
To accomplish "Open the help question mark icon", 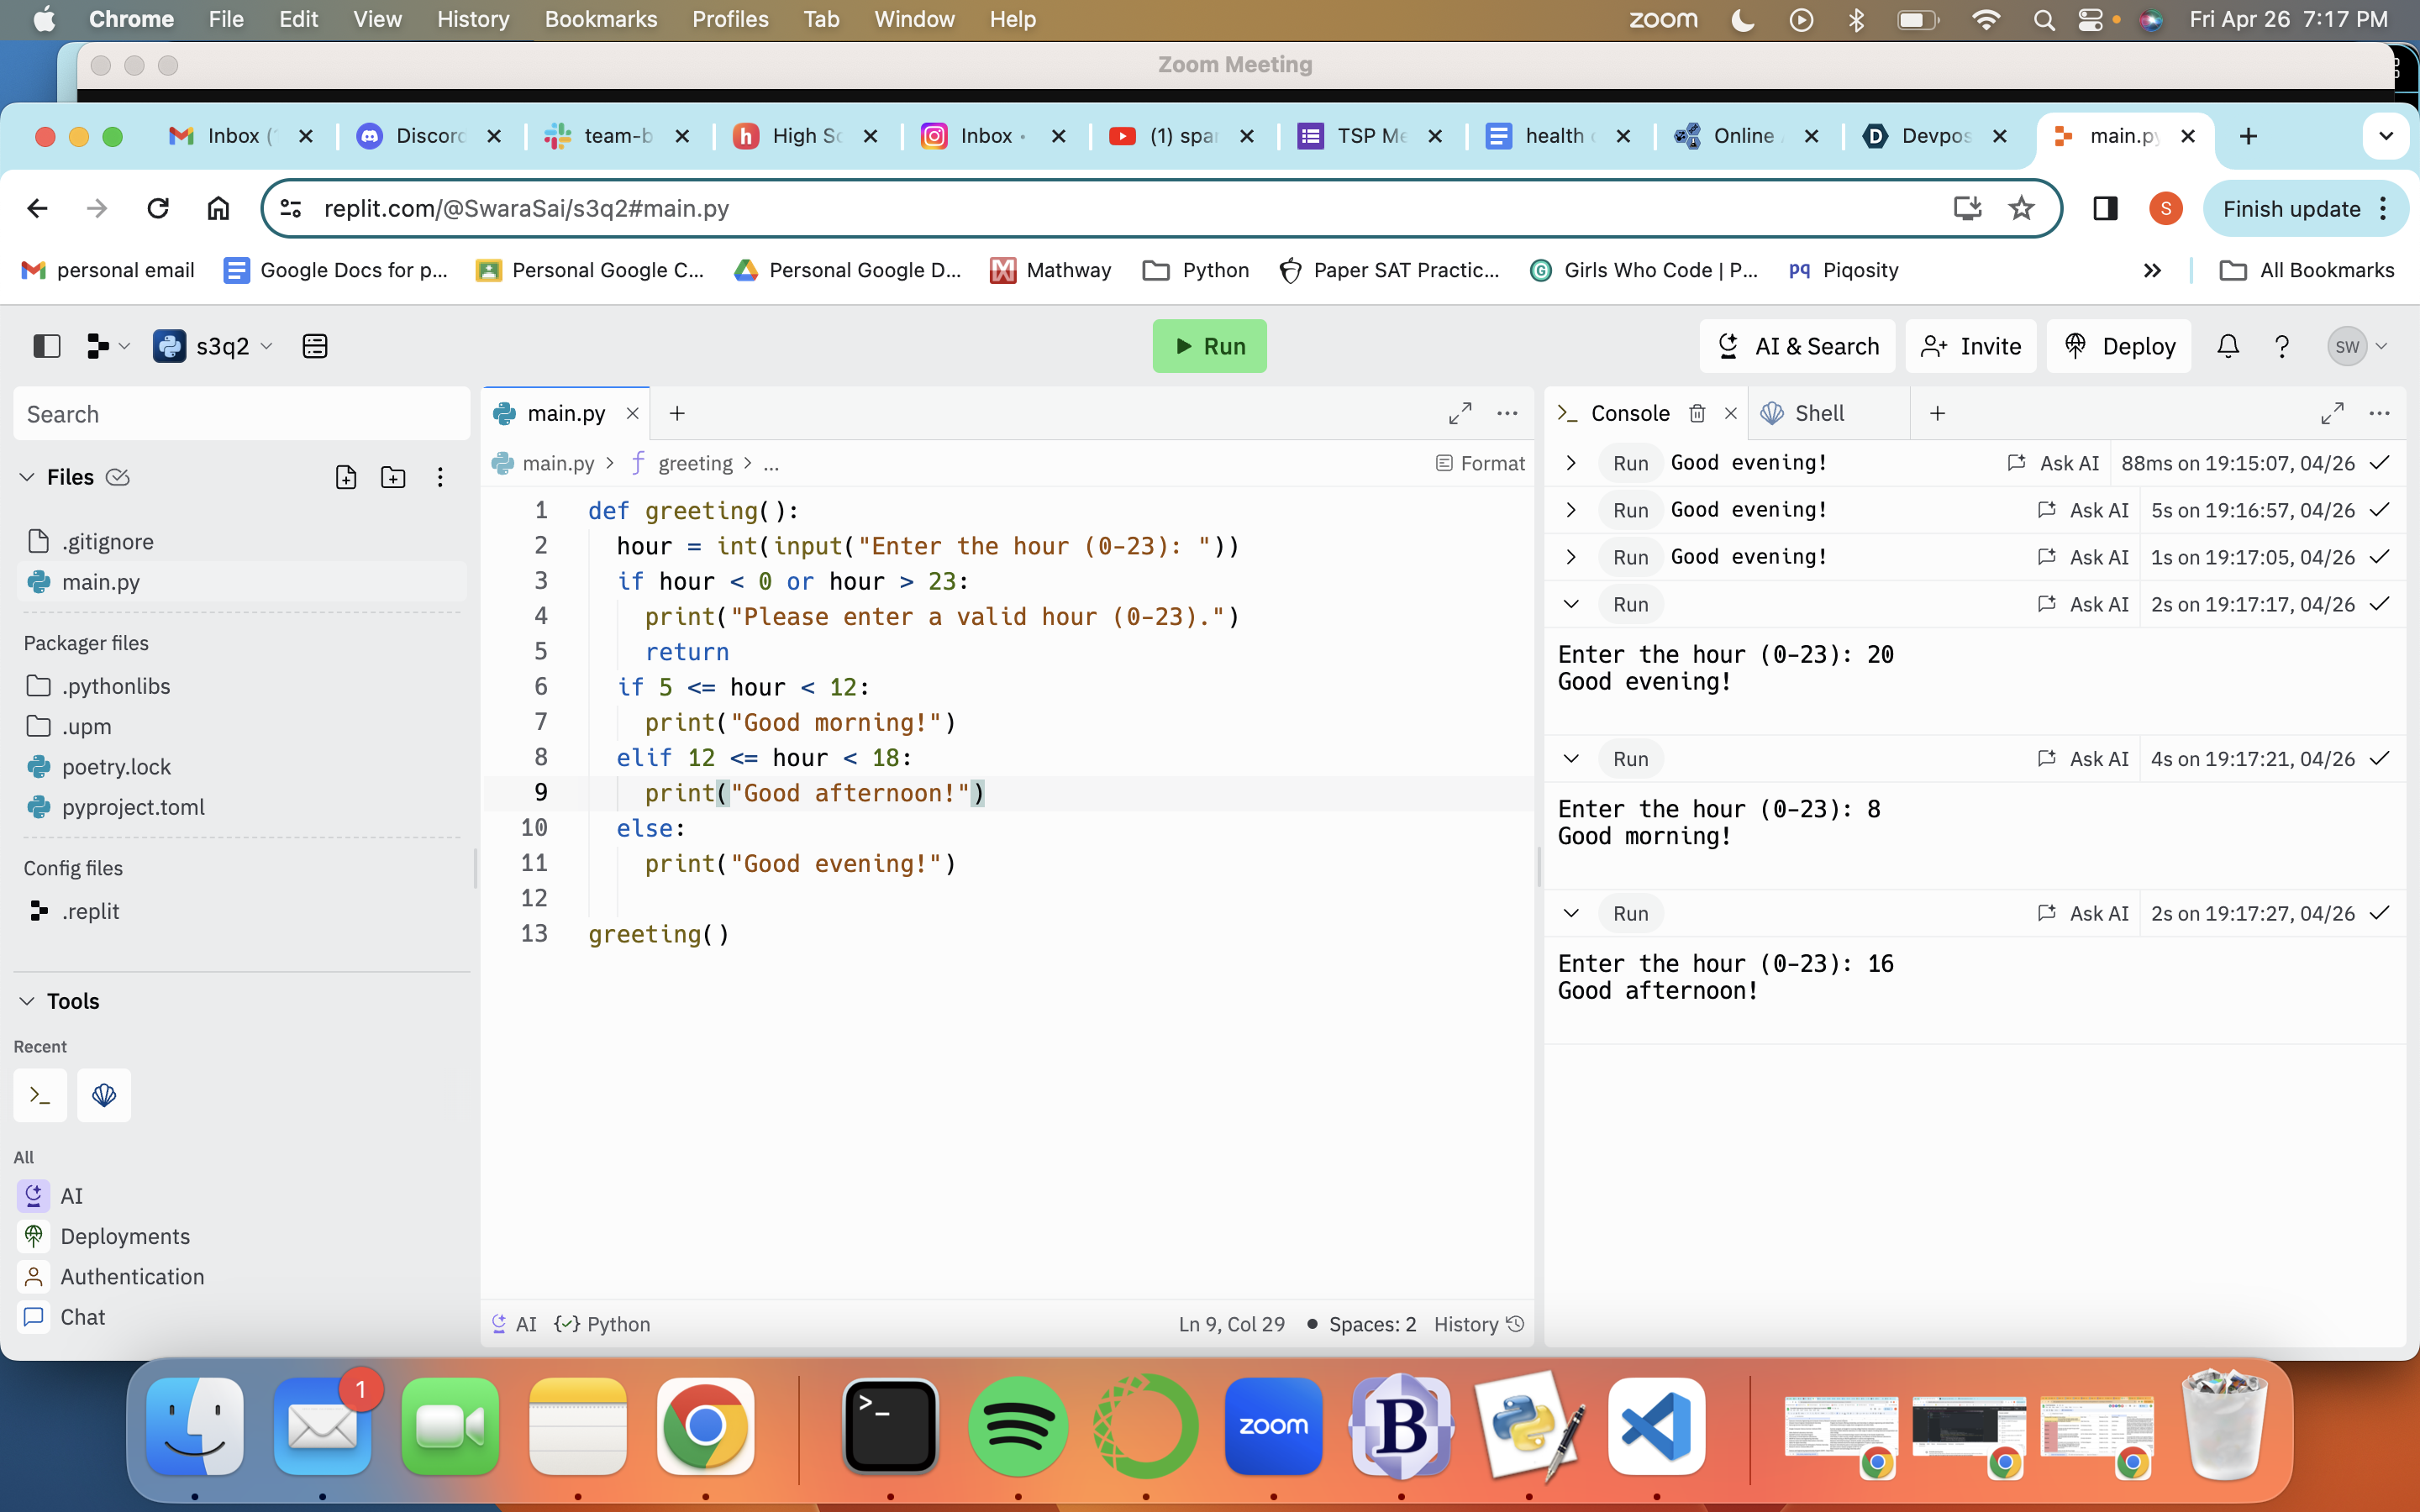I will coord(2281,346).
